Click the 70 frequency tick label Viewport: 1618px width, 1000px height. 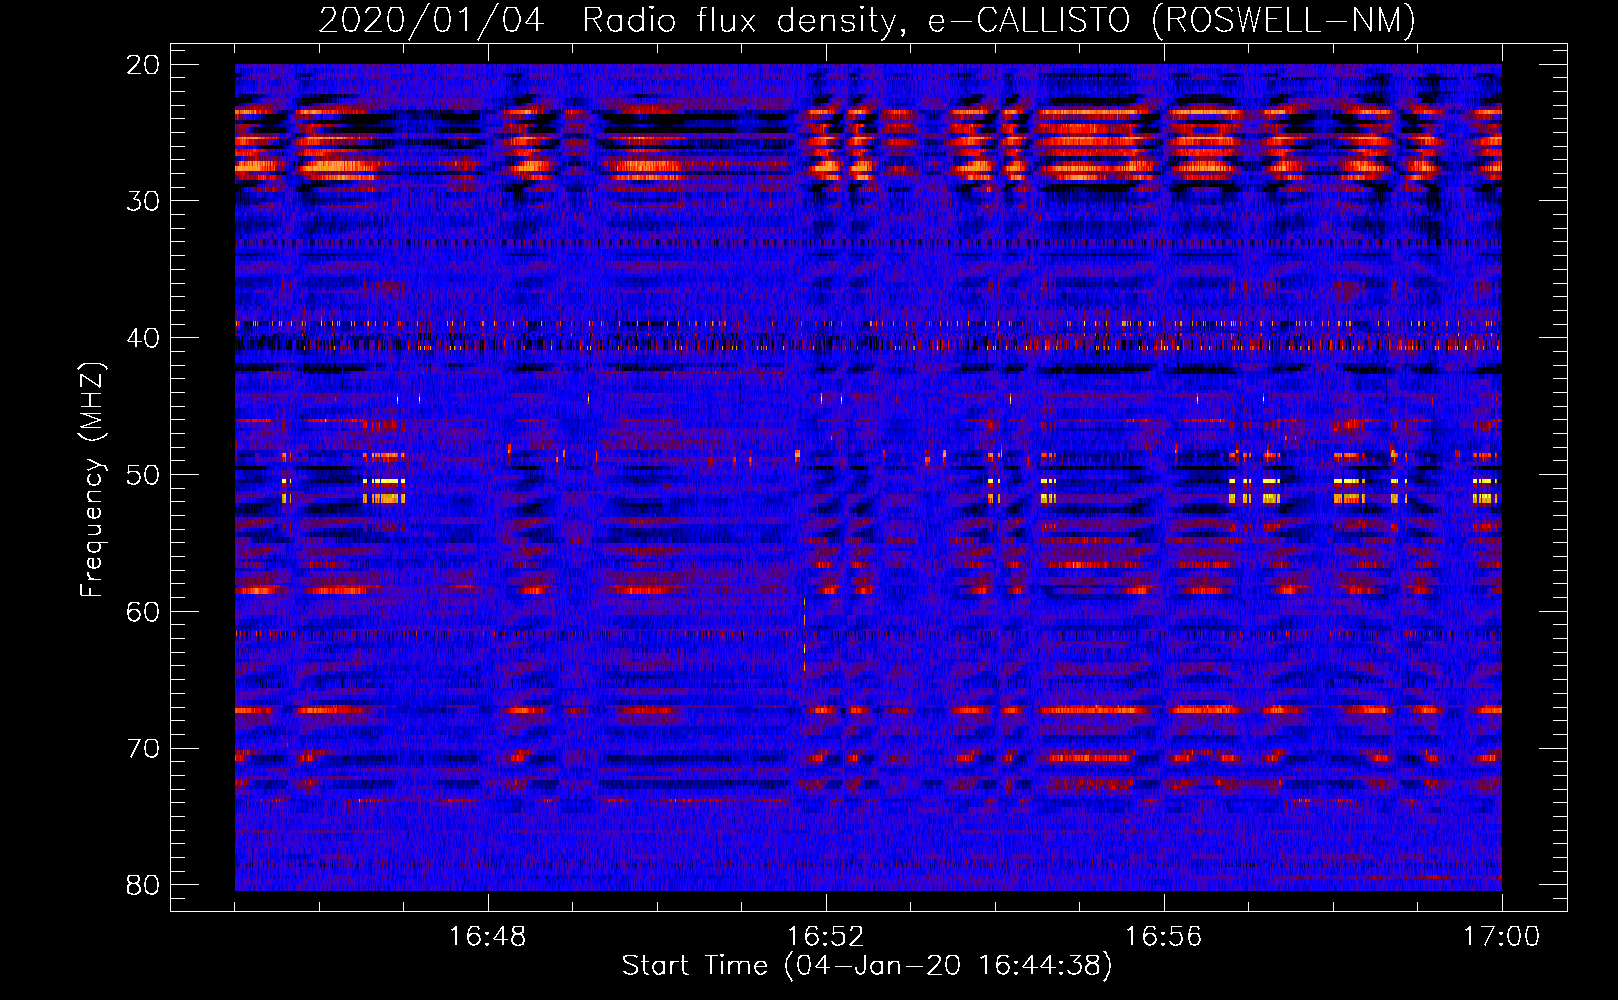[142, 749]
